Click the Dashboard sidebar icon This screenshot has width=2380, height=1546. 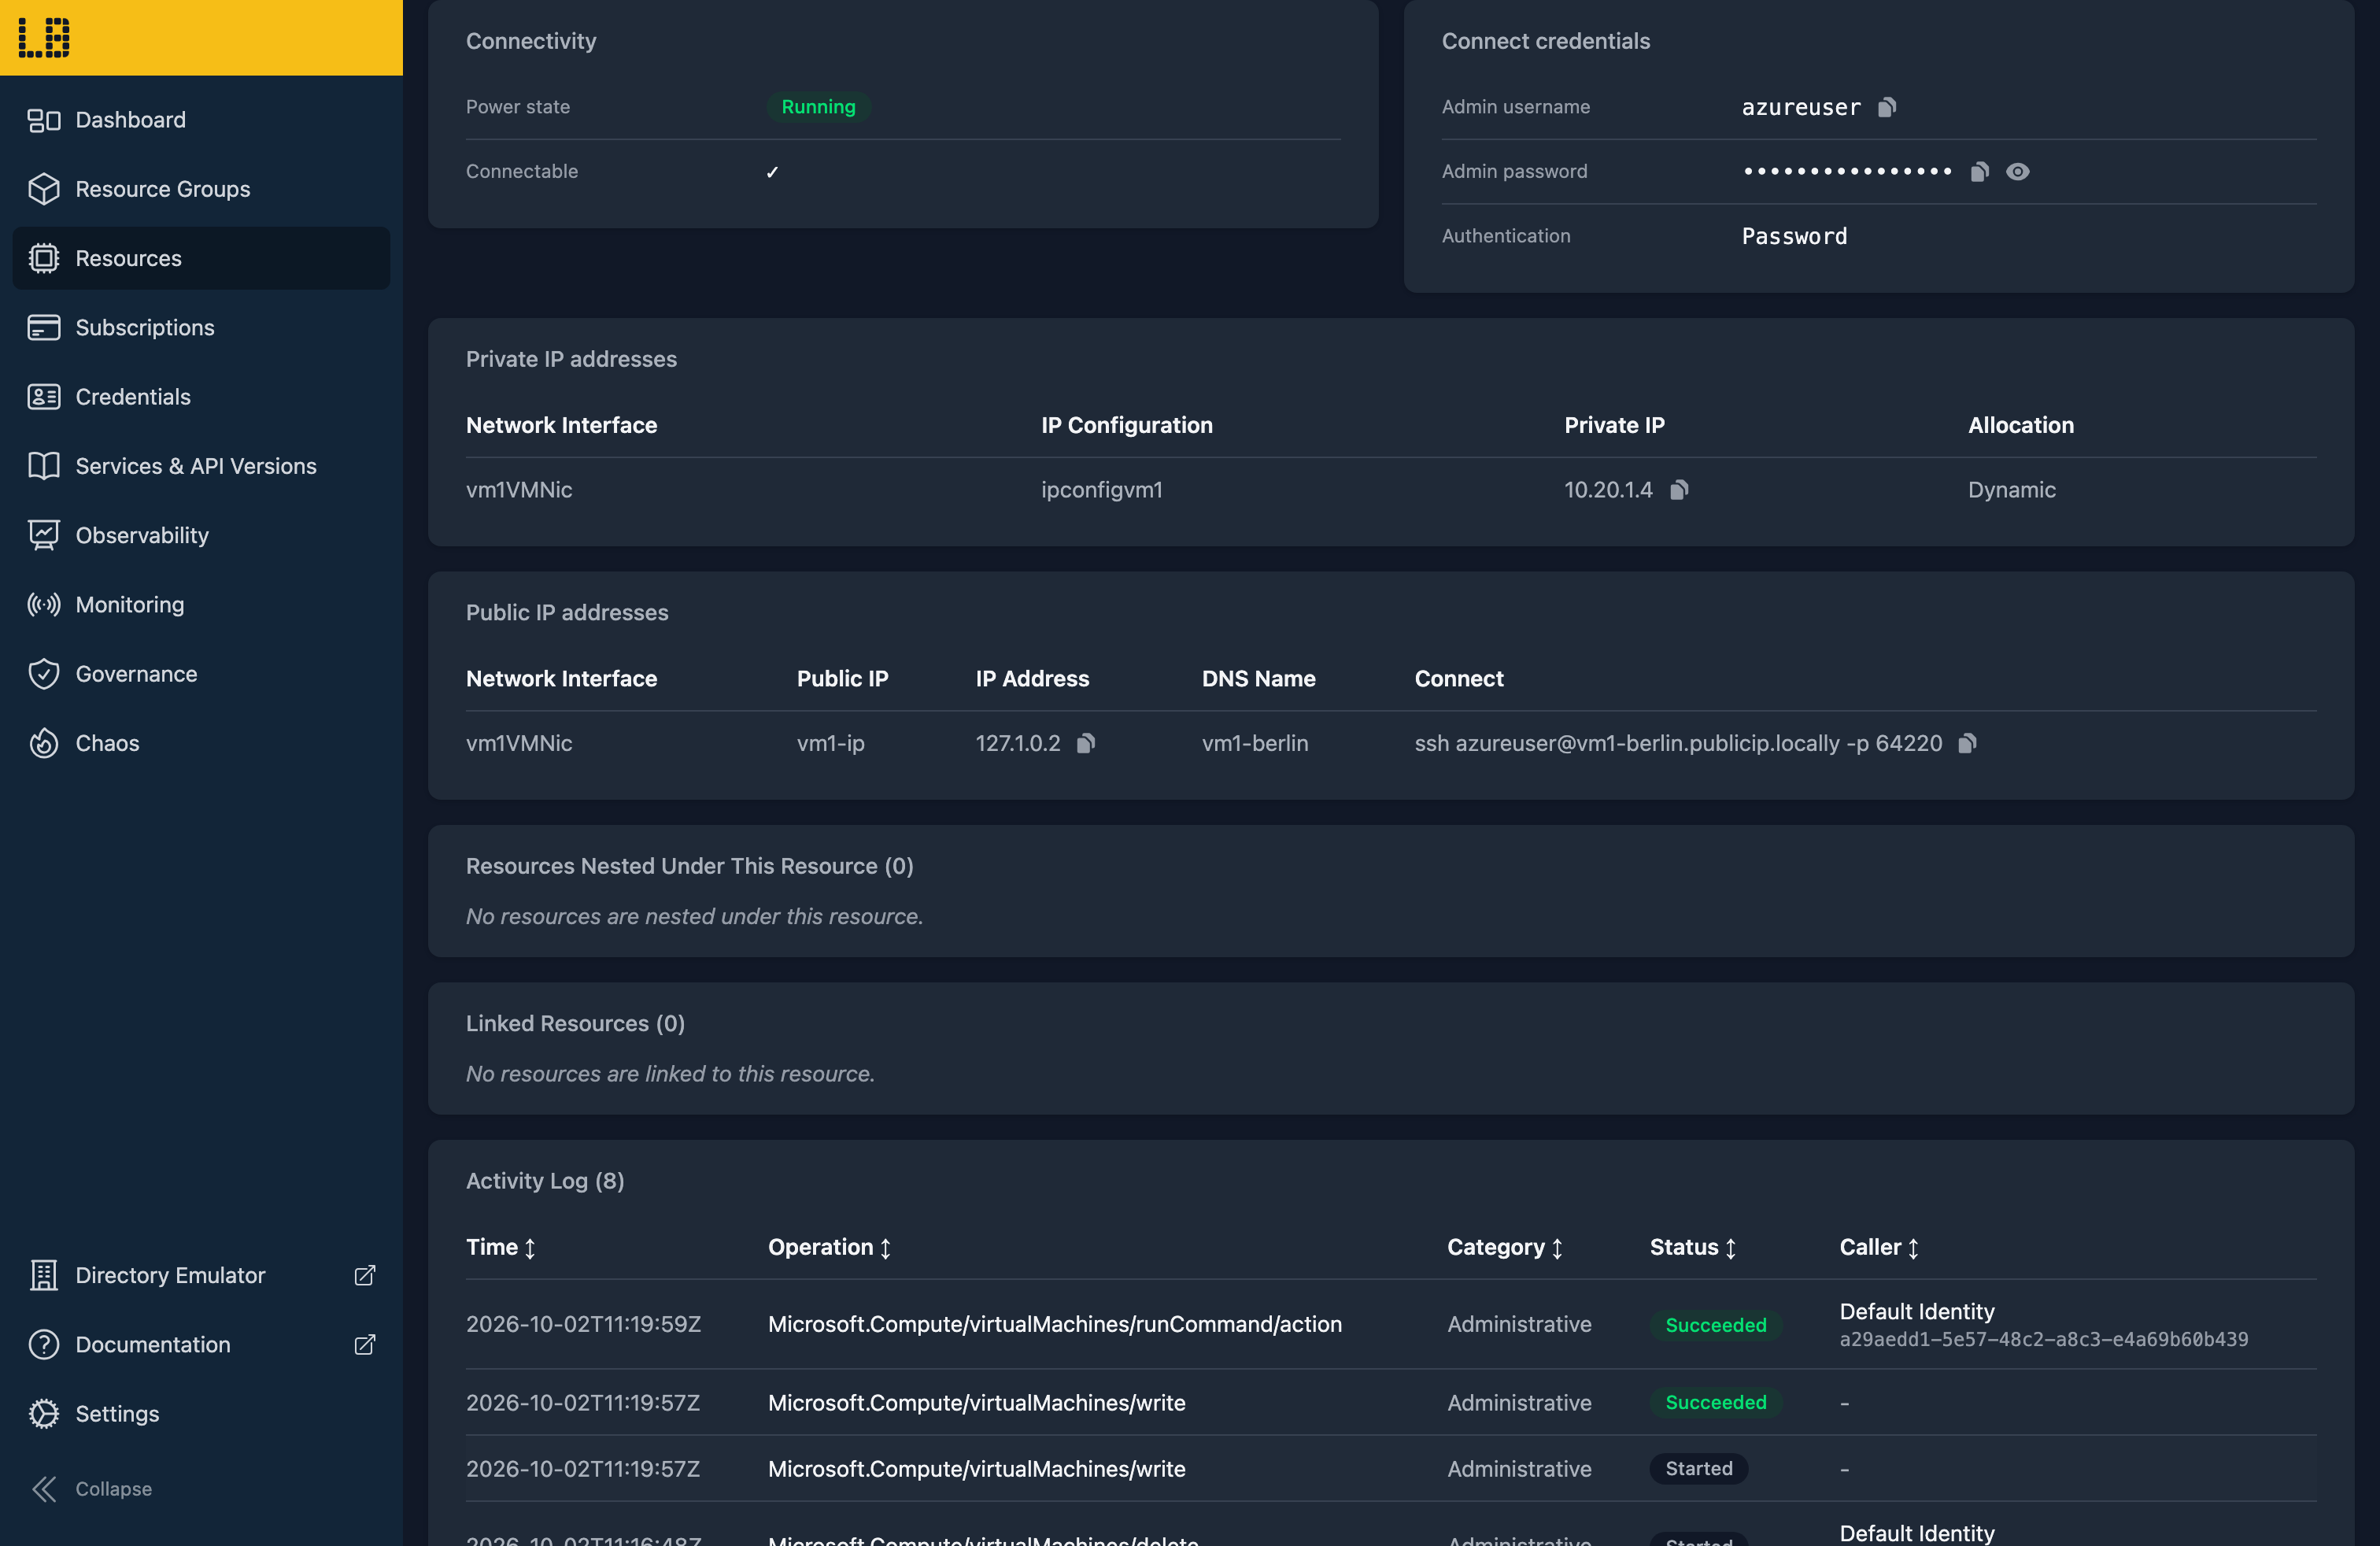click(44, 120)
